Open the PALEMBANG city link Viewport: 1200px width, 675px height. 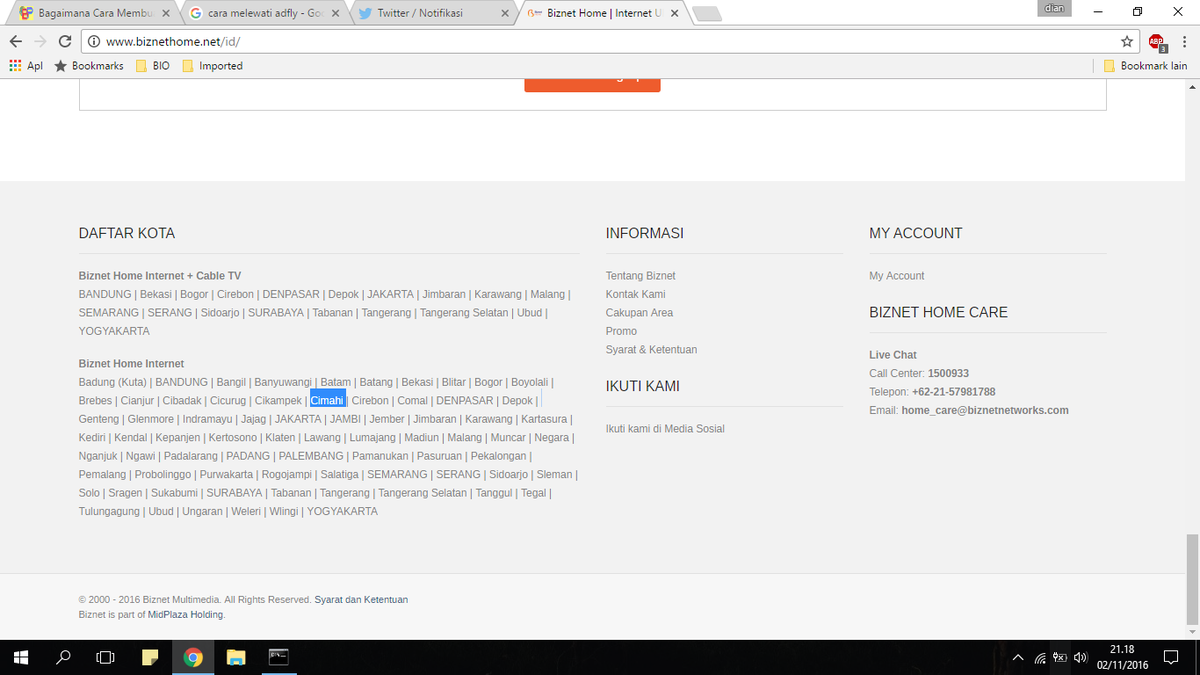[311, 456]
